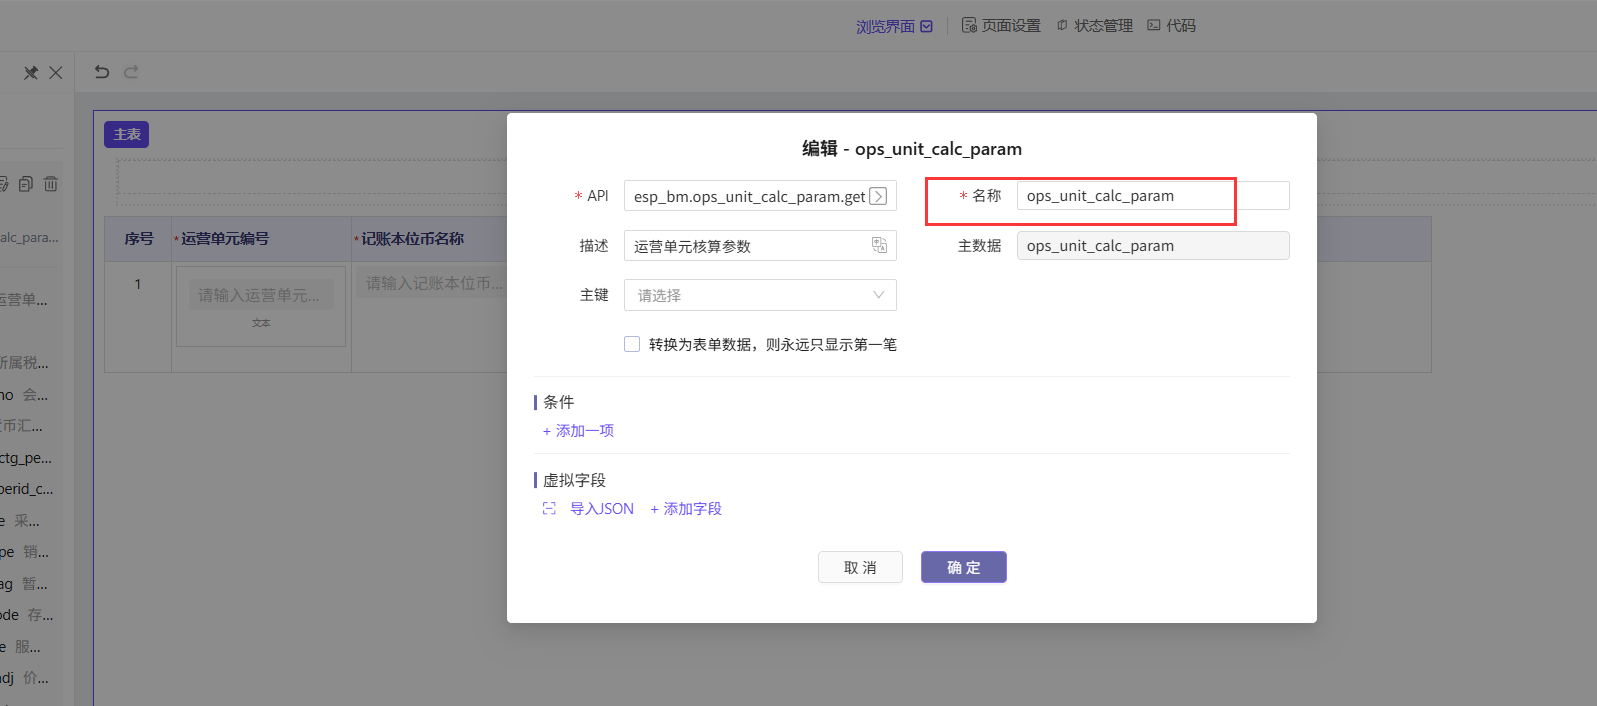Click 条件 section heading

pyautogui.click(x=559, y=402)
